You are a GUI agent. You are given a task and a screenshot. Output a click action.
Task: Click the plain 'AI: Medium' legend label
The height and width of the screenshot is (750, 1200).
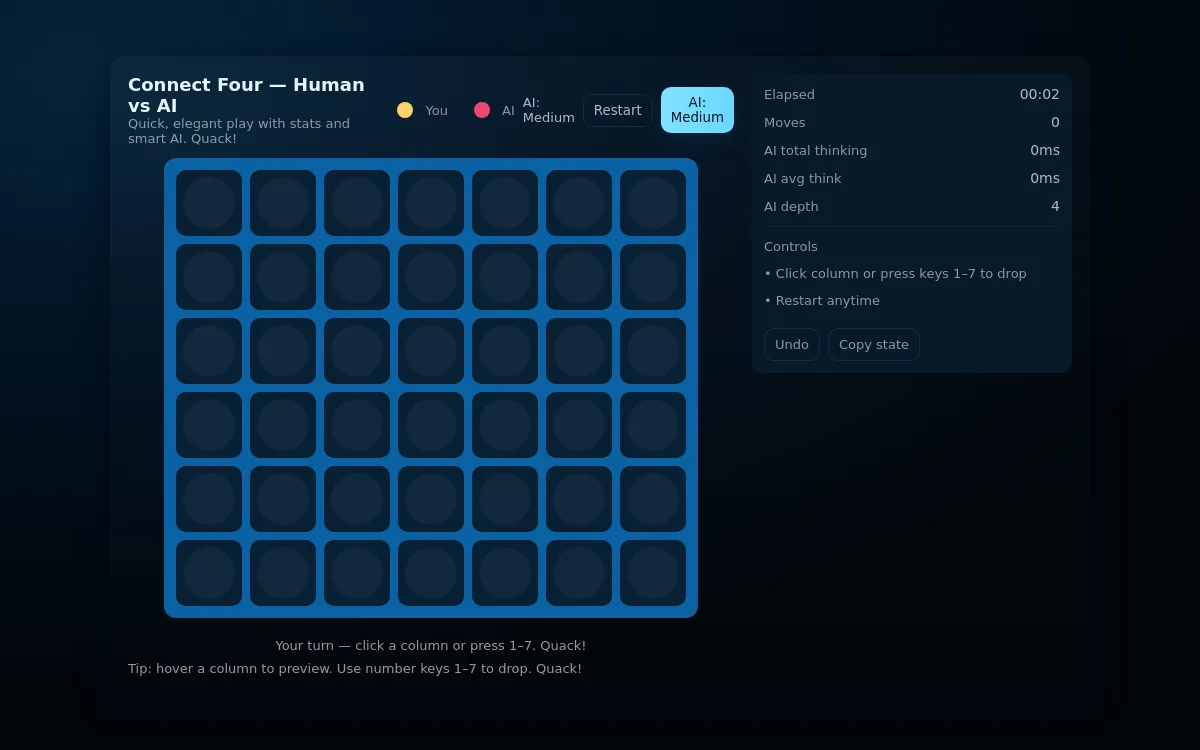coord(548,110)
